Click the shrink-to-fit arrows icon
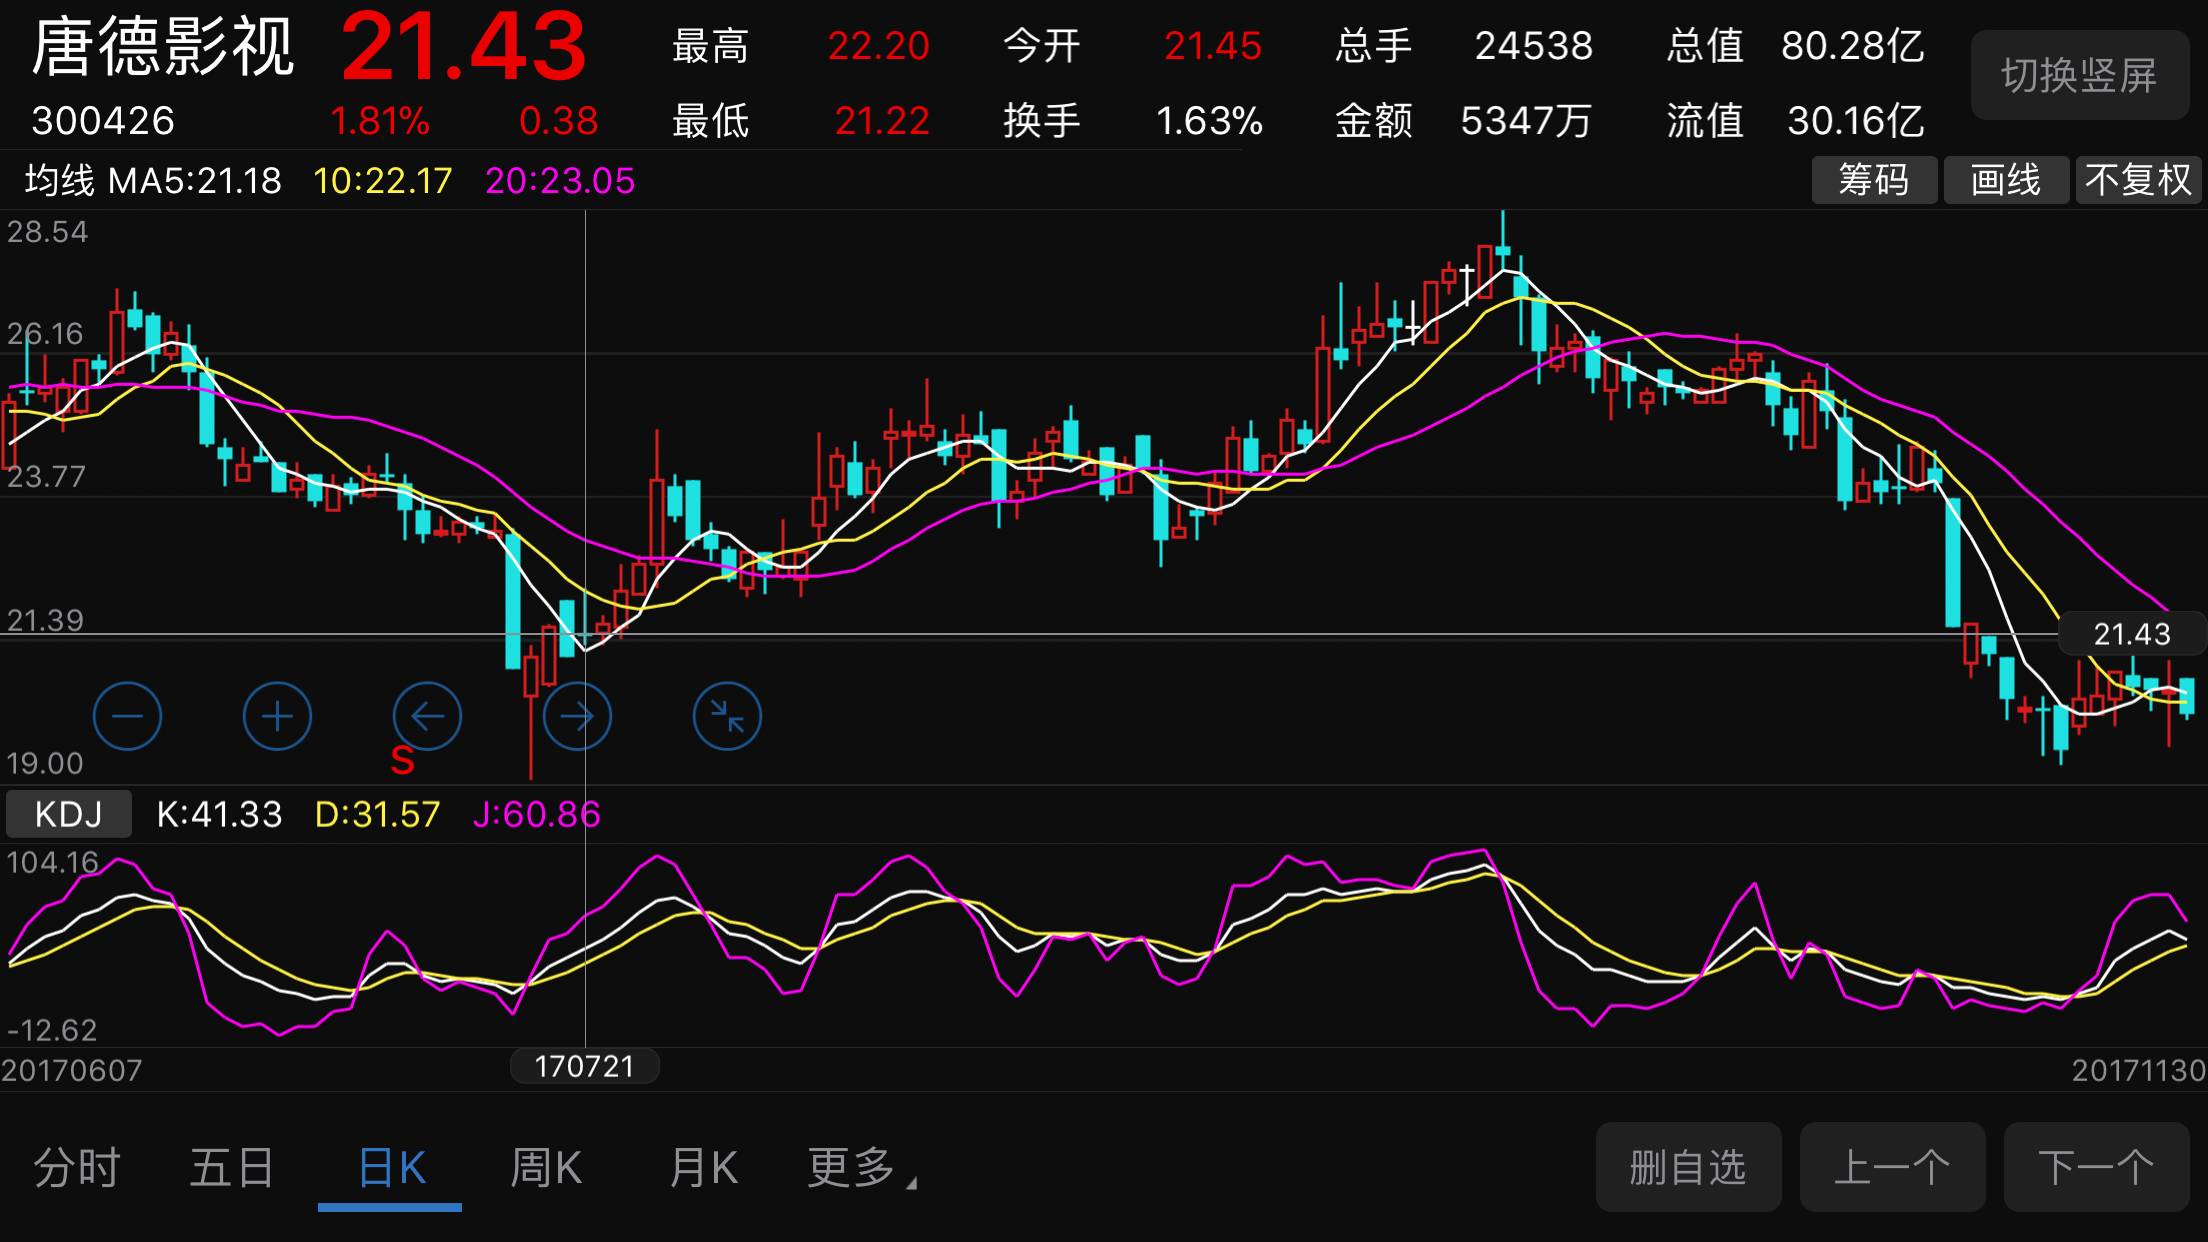Image resolution: width=2208 pixels, height=1242 pixels. coord(727,716)
